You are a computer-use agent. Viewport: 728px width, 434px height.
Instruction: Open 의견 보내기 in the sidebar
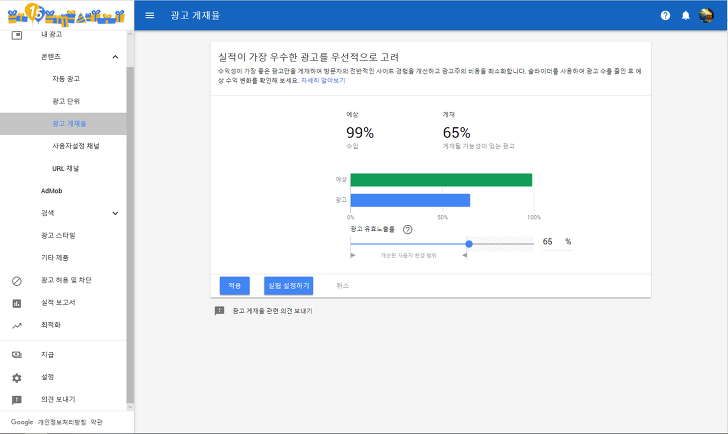point(58,399)
